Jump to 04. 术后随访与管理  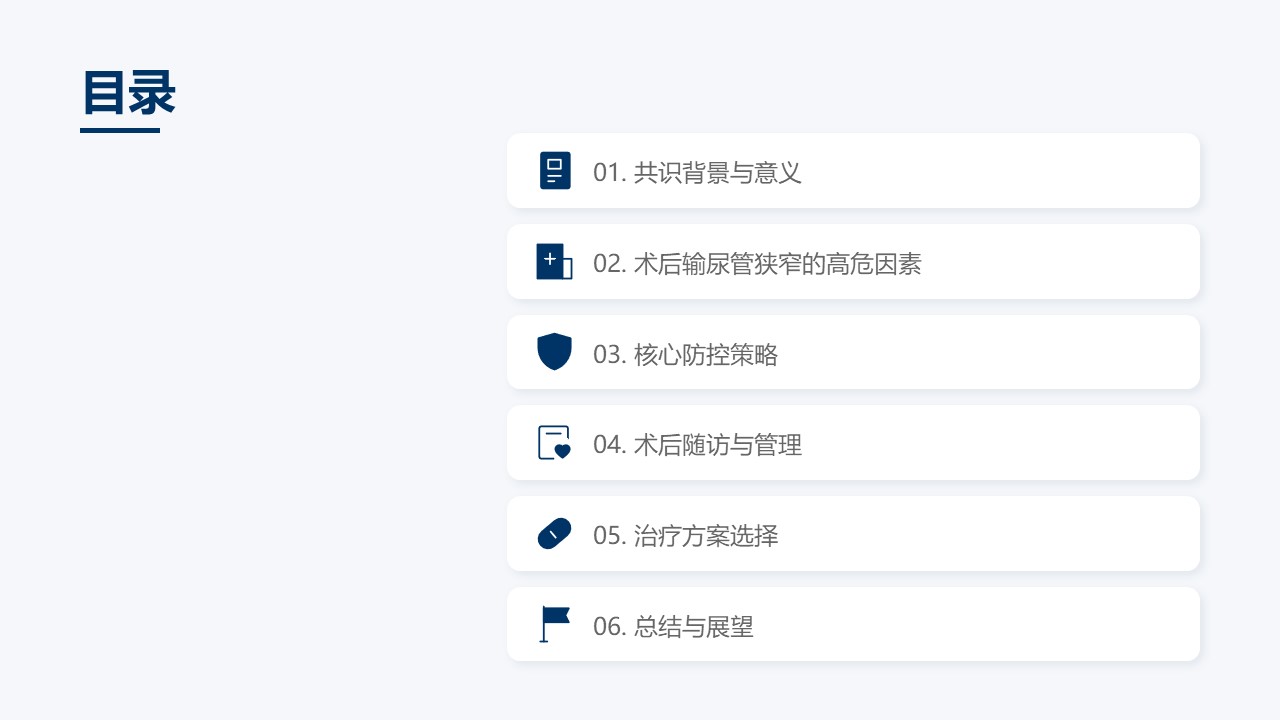[x=697, y=445]
